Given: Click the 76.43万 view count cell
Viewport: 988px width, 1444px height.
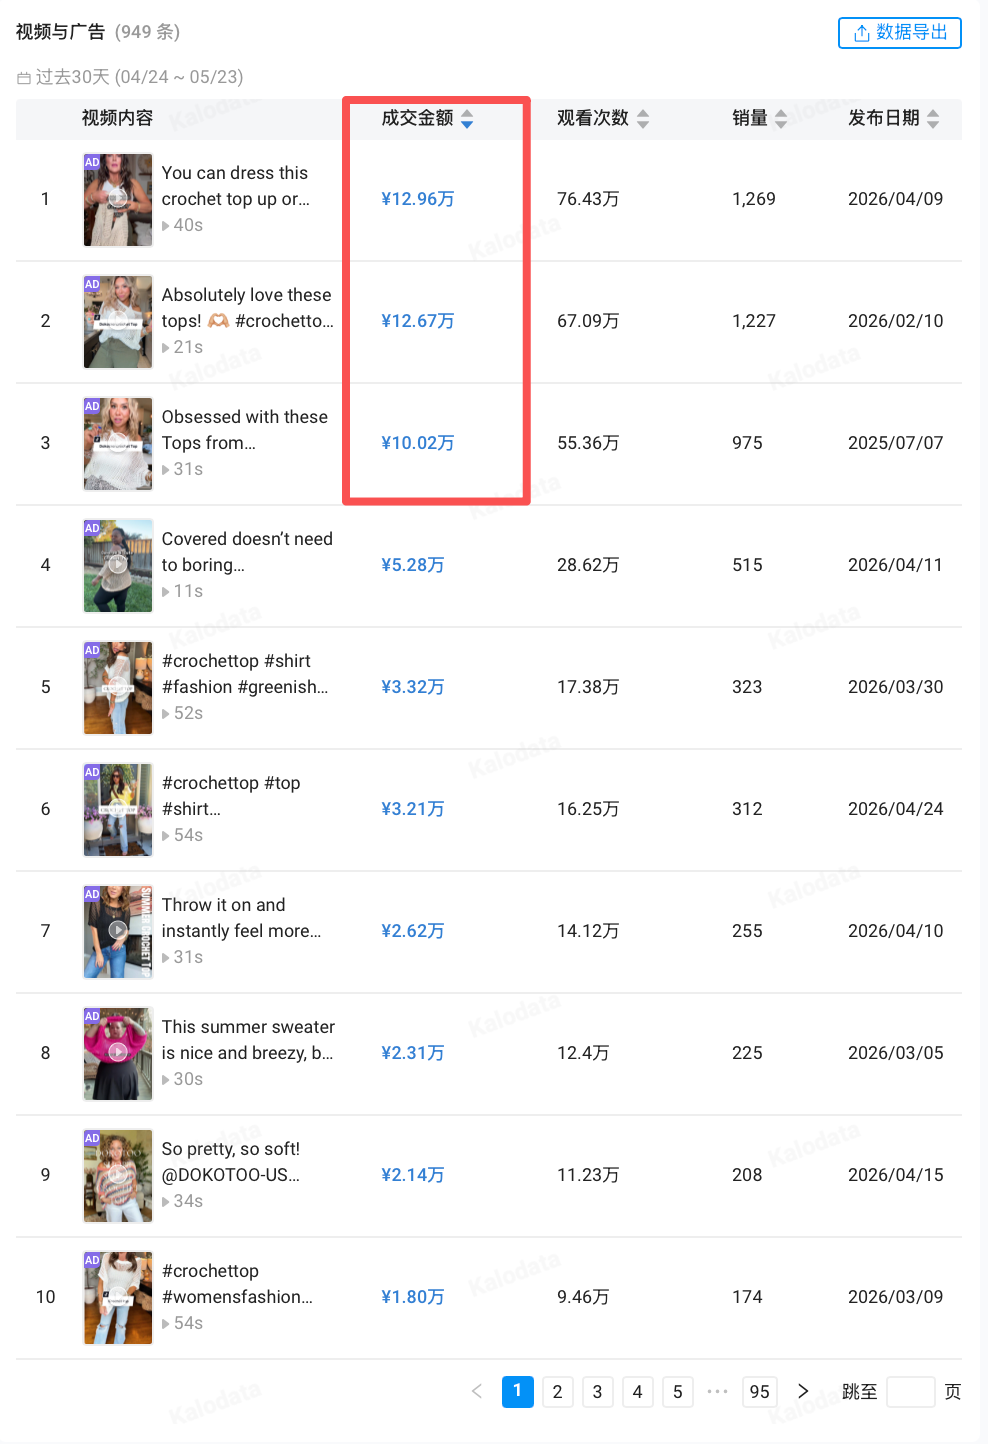Looking at the screenshot, I should coord(588,199).
